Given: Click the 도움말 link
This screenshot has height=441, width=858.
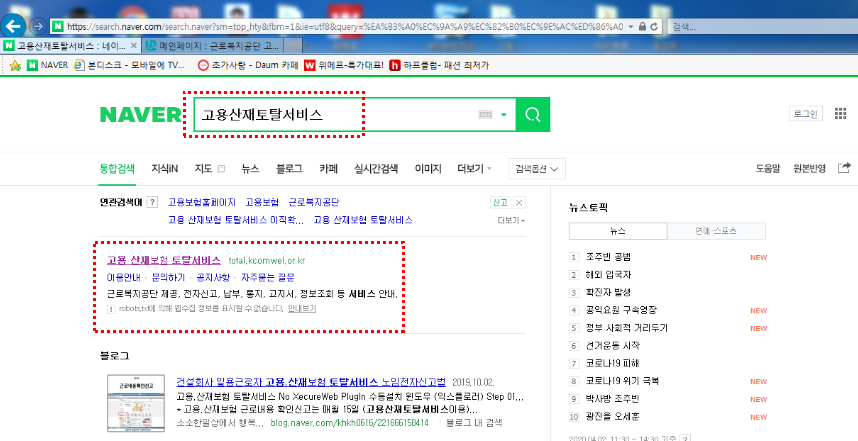Looking at the screenshot, I should click(x=768, y=169).
